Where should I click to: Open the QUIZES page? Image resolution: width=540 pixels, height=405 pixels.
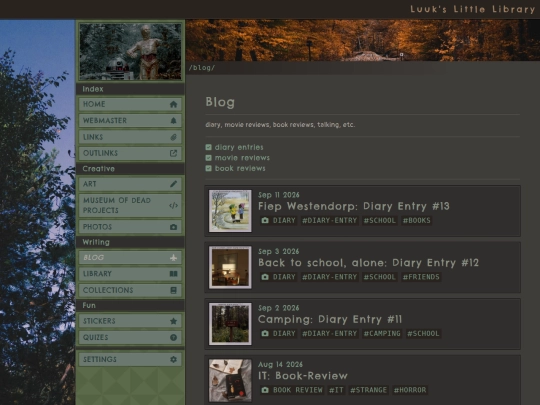130,338
